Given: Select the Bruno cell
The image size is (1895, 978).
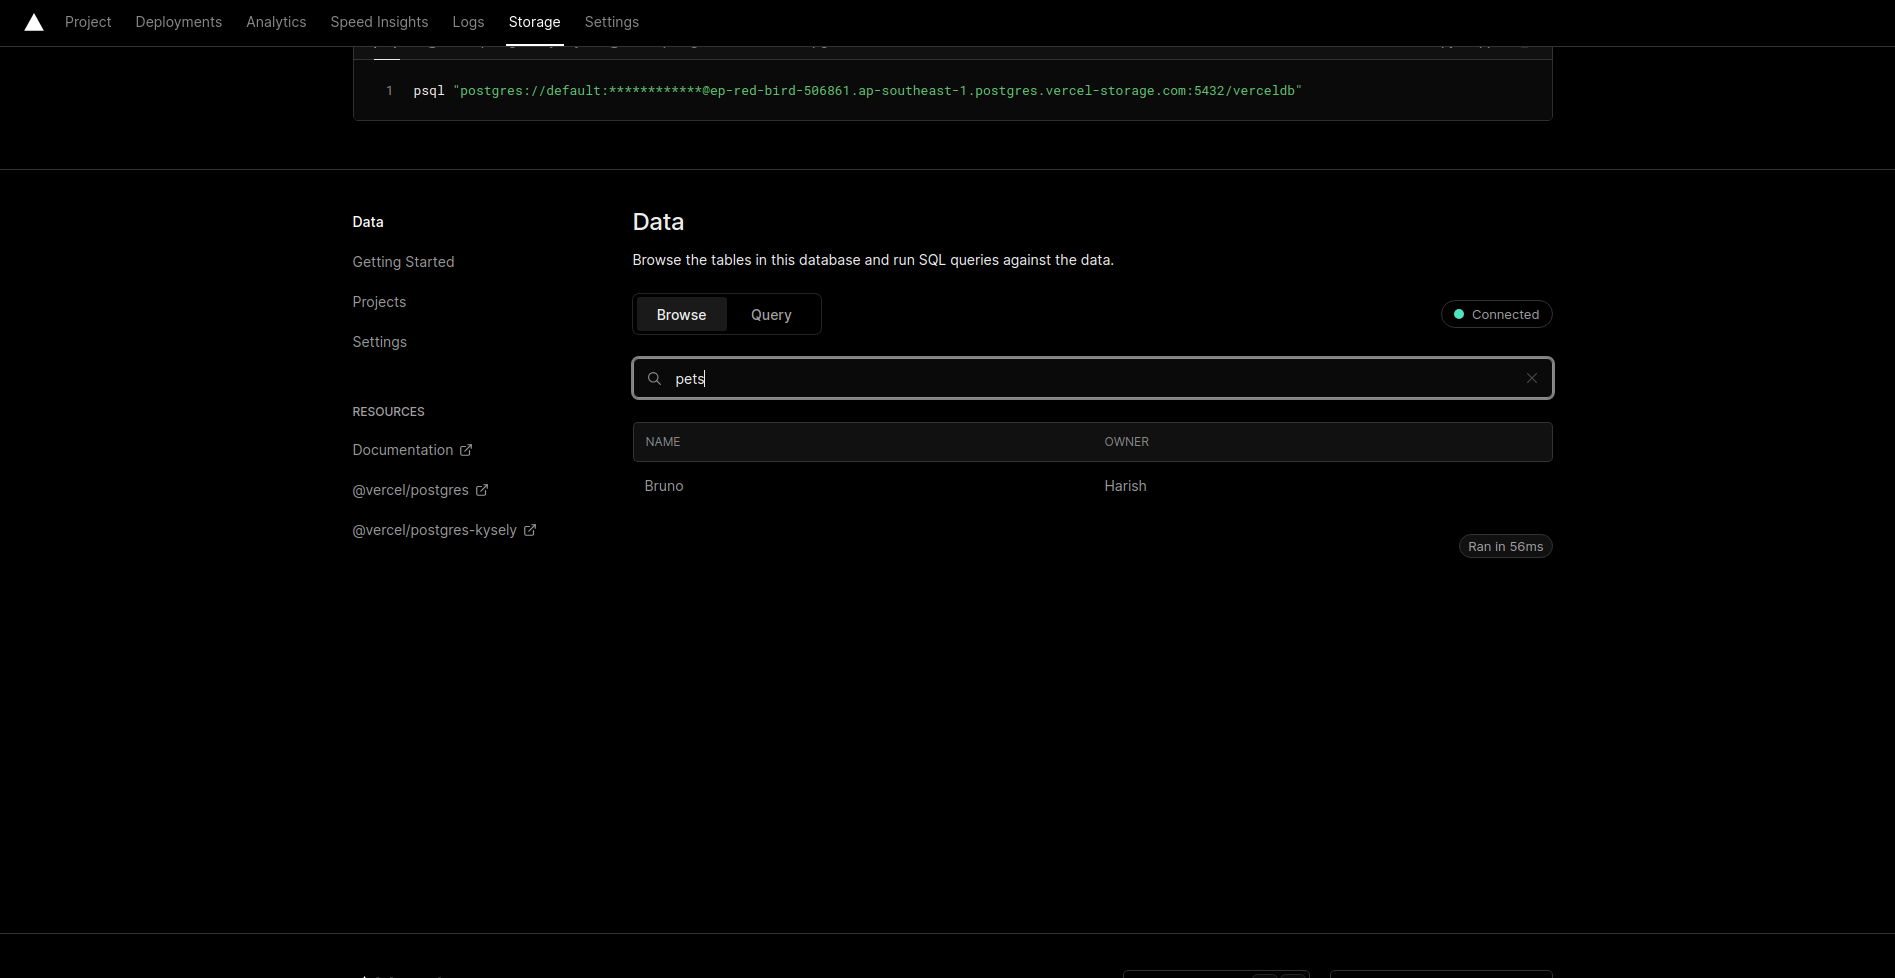Looking at the screenshot, I should 664,486.
